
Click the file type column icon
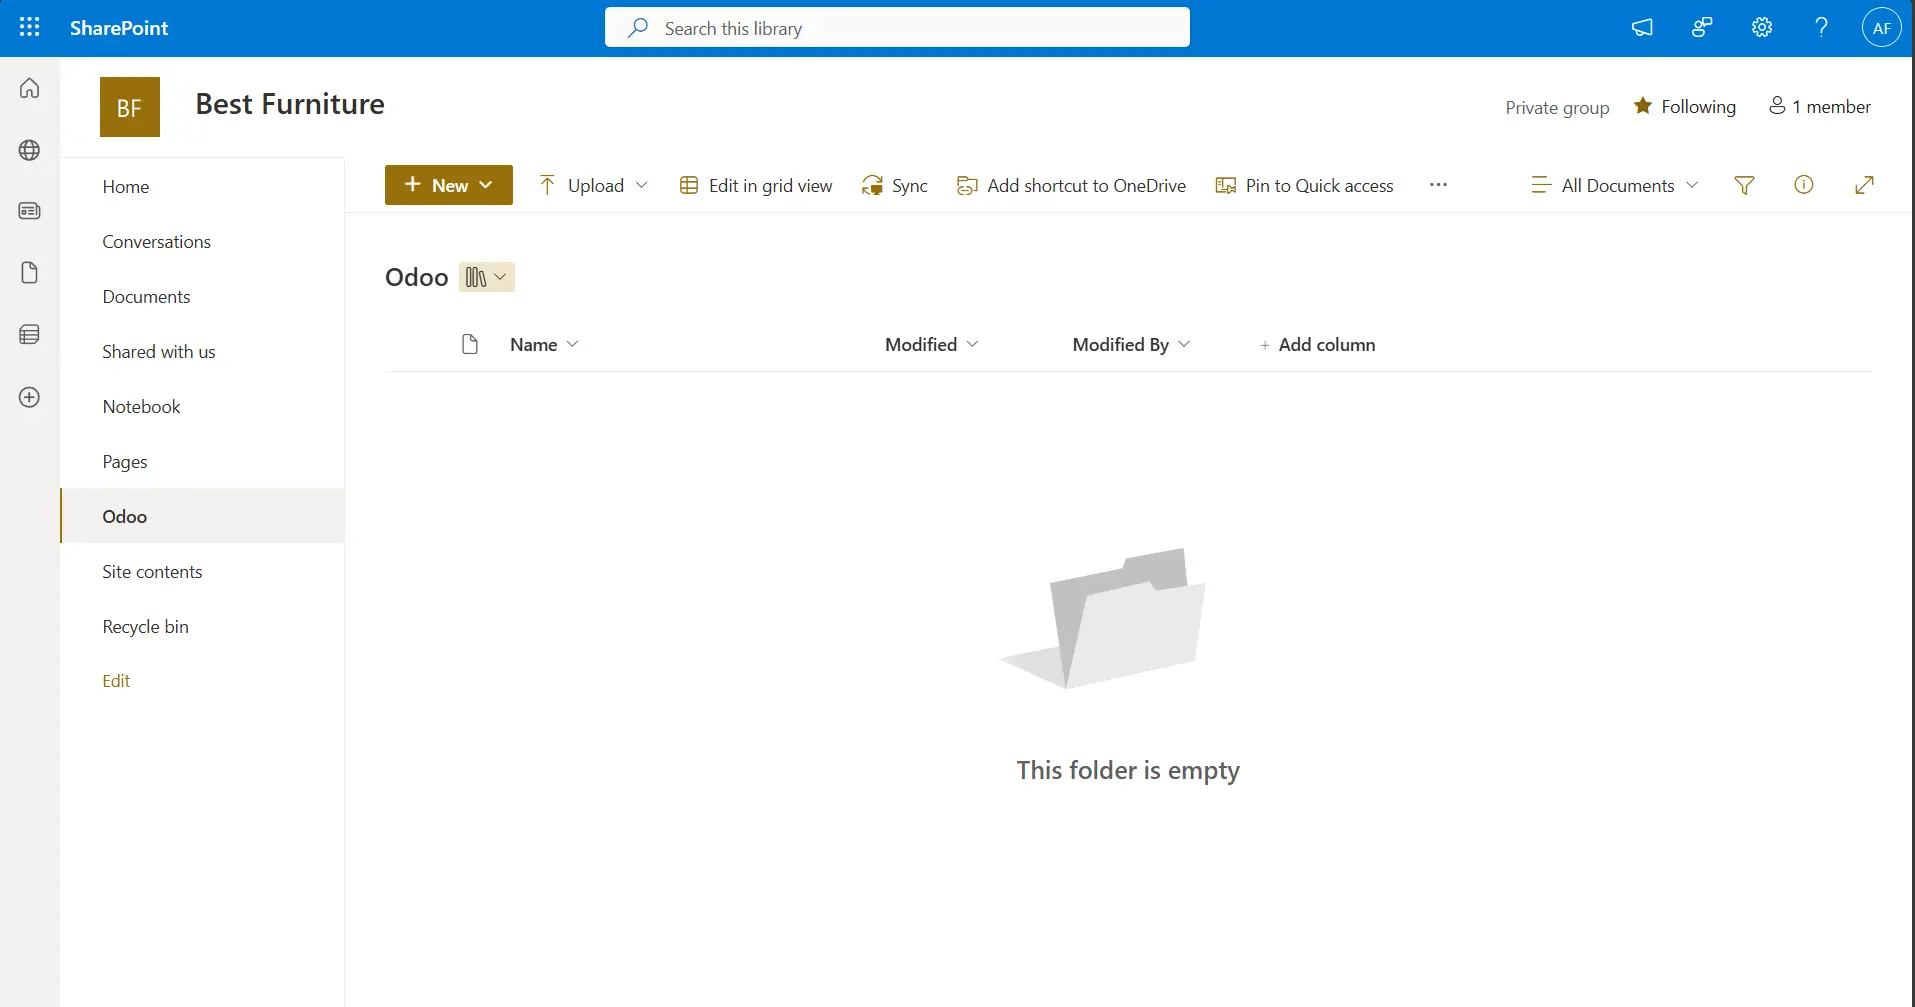470,345
